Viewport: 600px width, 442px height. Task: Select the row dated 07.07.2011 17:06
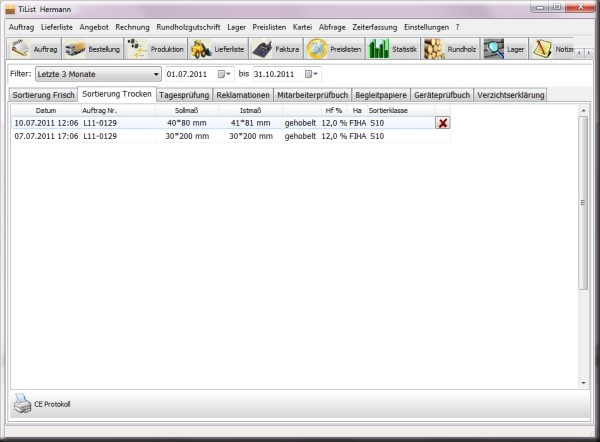point(231,136)
